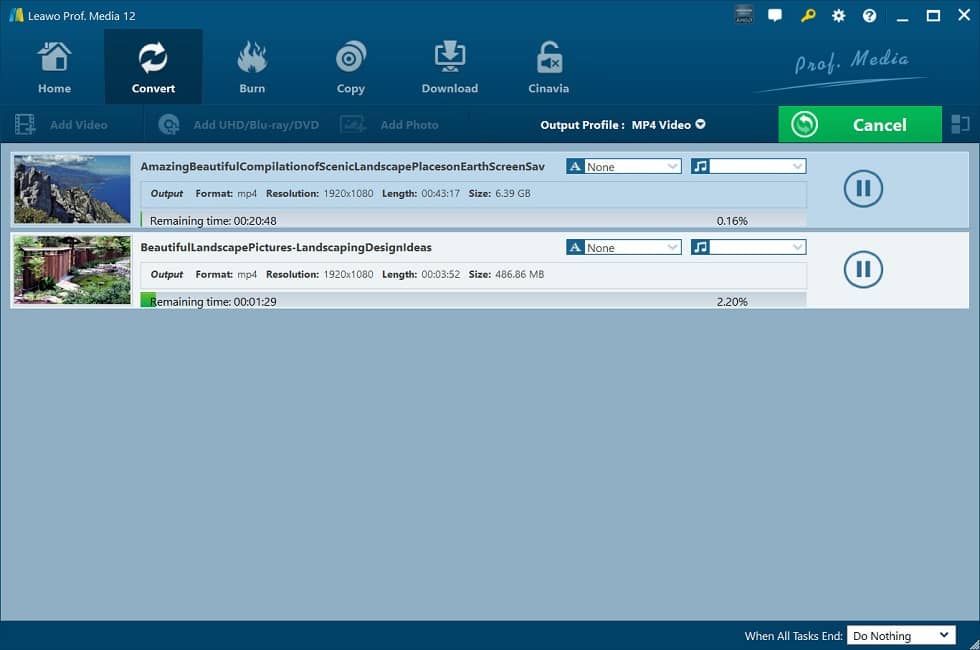Switch to the Convert module
Viewport: 980px width, 650px height.
pyautogui.click(x=153, y=67)
